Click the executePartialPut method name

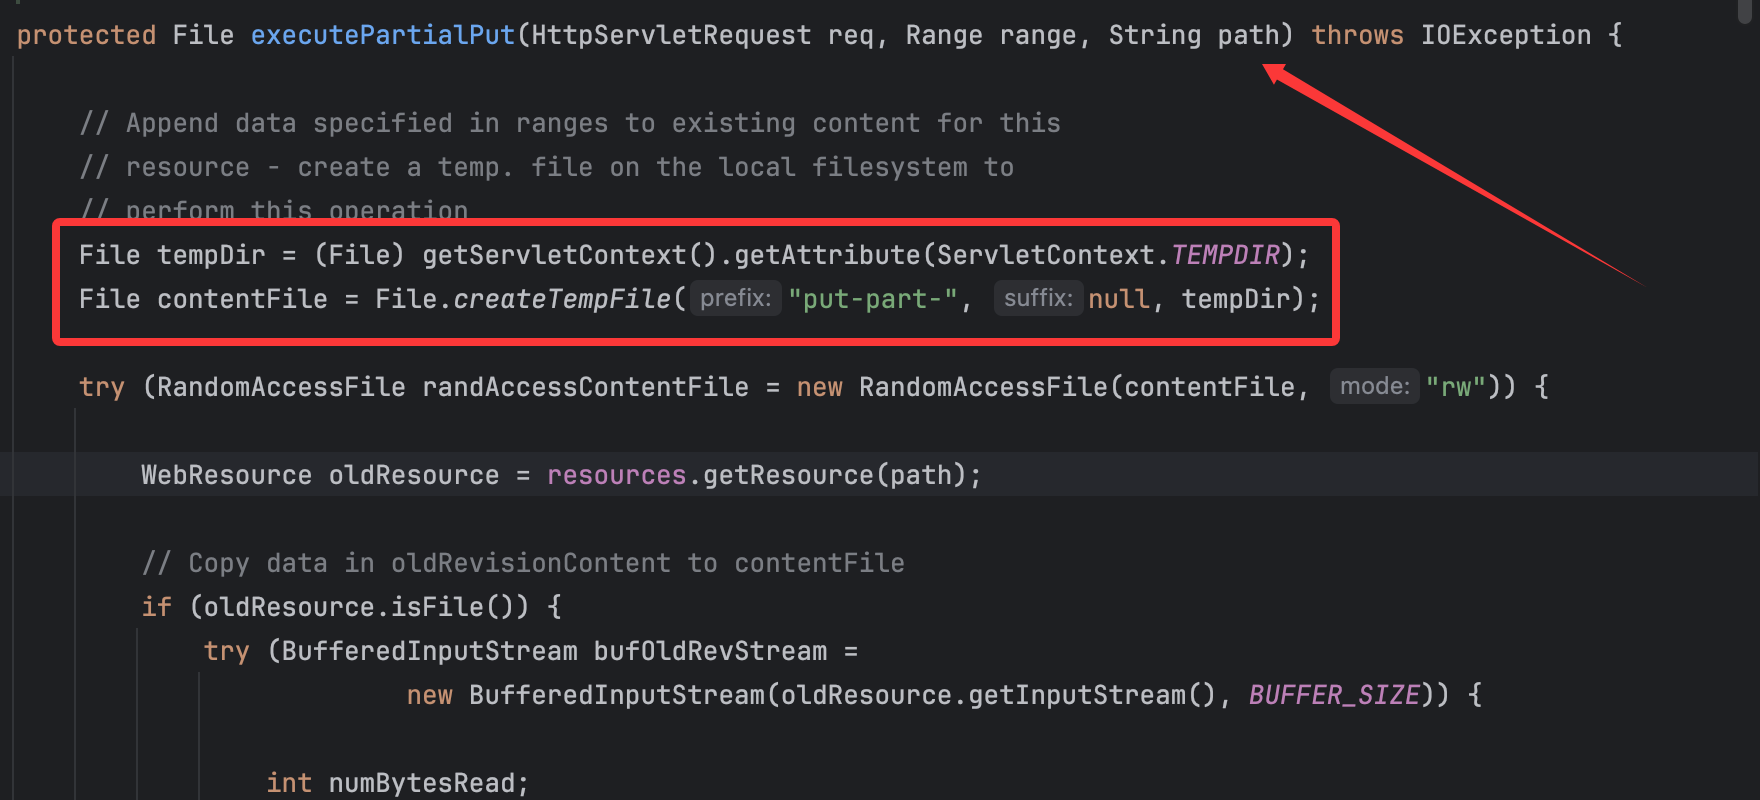coord(382,35)
